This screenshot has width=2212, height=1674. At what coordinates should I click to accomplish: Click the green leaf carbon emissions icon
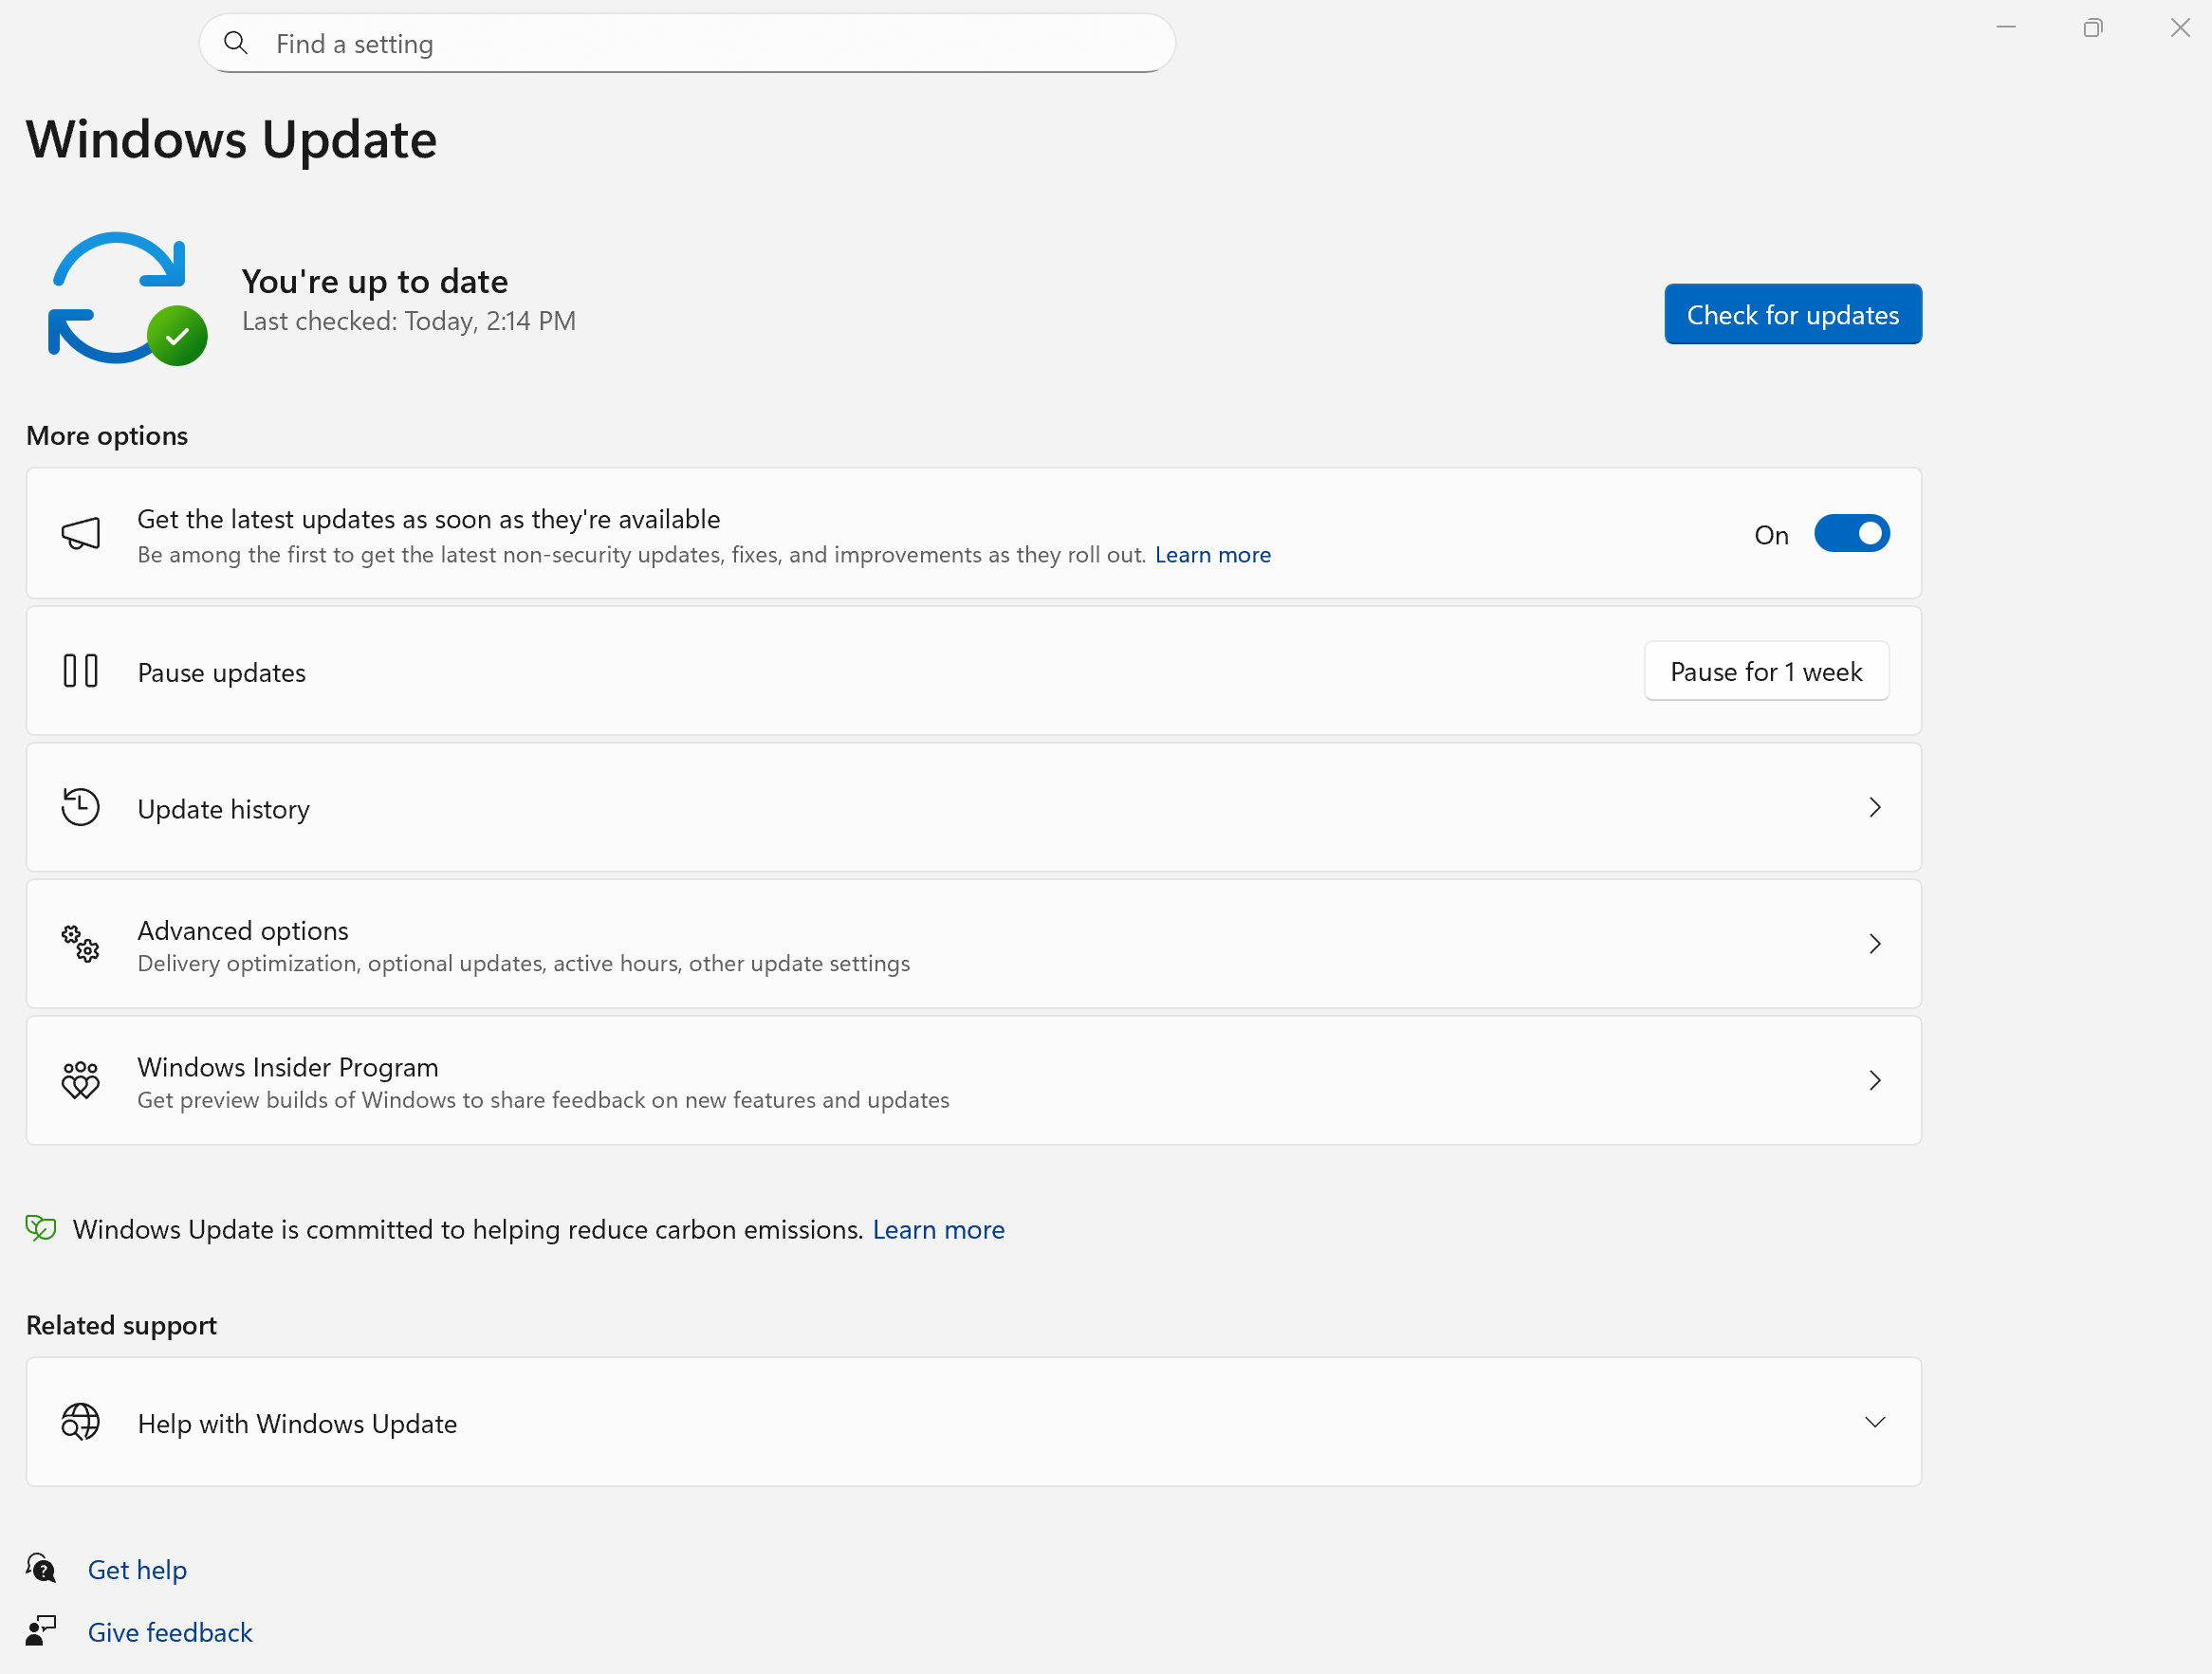tap(41, 1229)
